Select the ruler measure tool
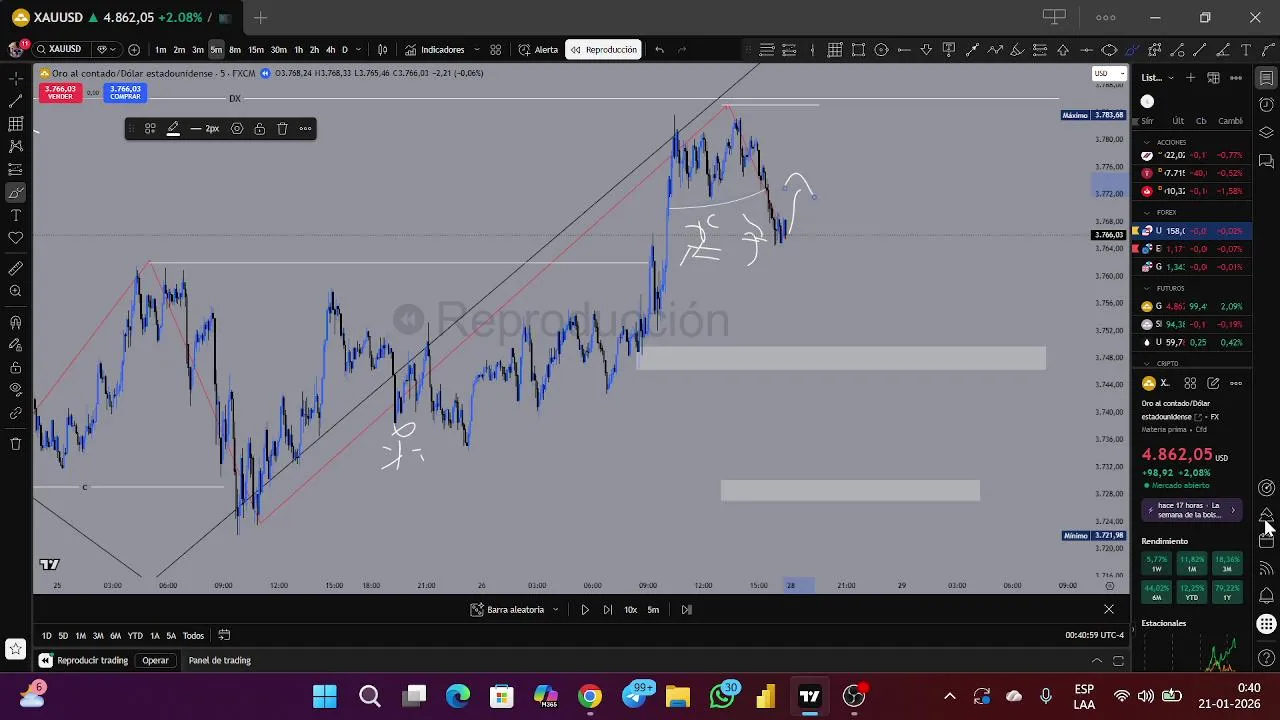This screenshot has height=720, width=1280. [15, 269]
